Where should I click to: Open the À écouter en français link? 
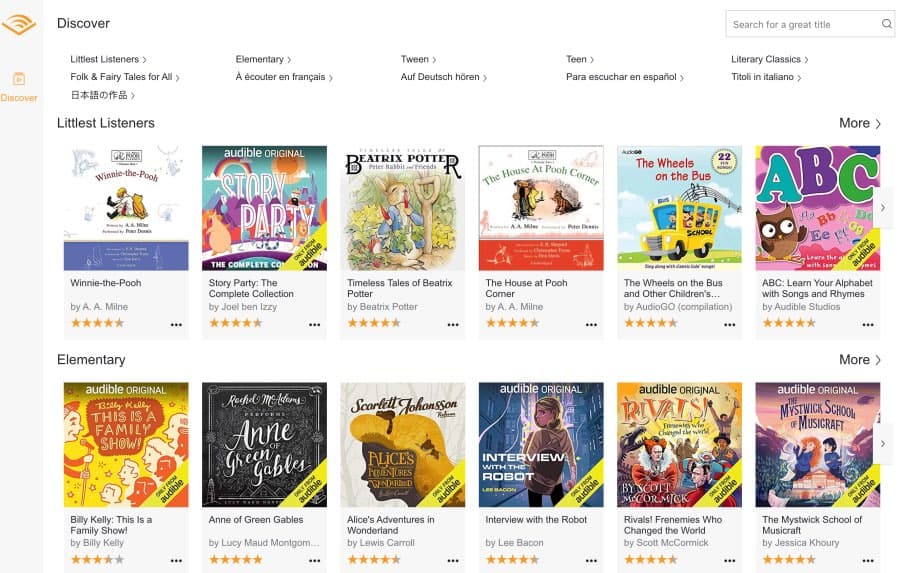[283, 77]
